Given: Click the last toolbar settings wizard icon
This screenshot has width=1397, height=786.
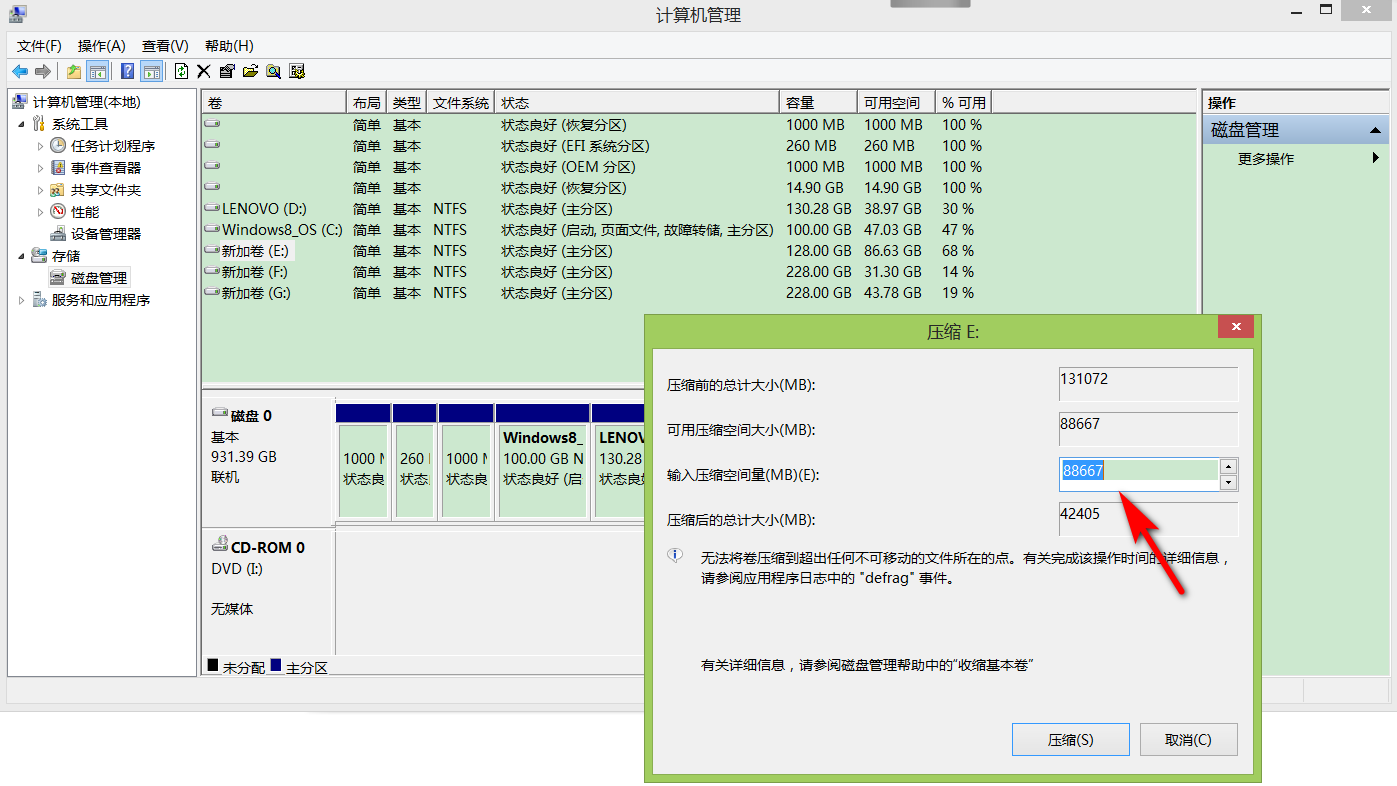Looking at the screenshot, I should tap(297, 71).
